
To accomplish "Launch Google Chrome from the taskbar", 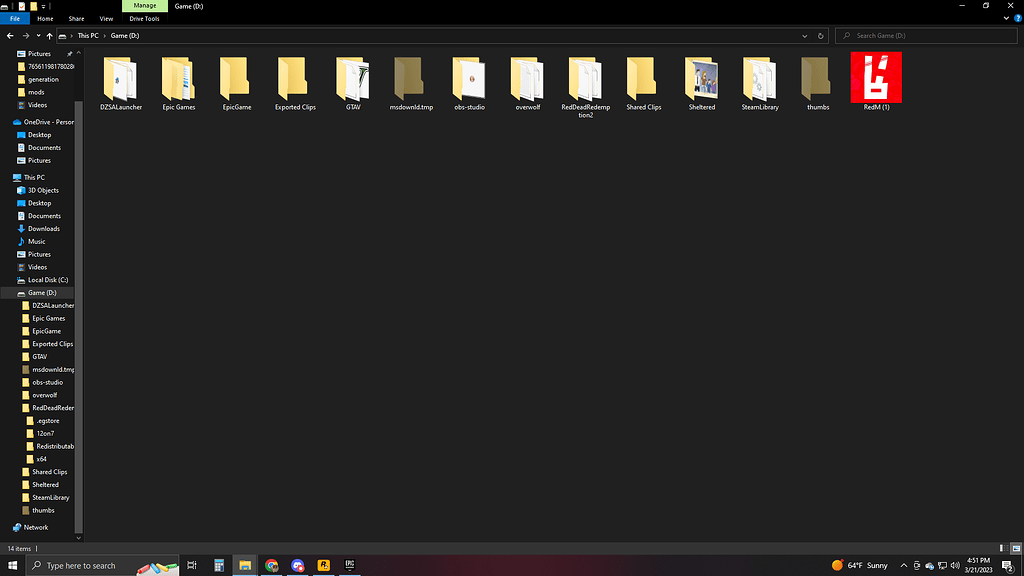I will pyautogui.click(x=271, y=565).
